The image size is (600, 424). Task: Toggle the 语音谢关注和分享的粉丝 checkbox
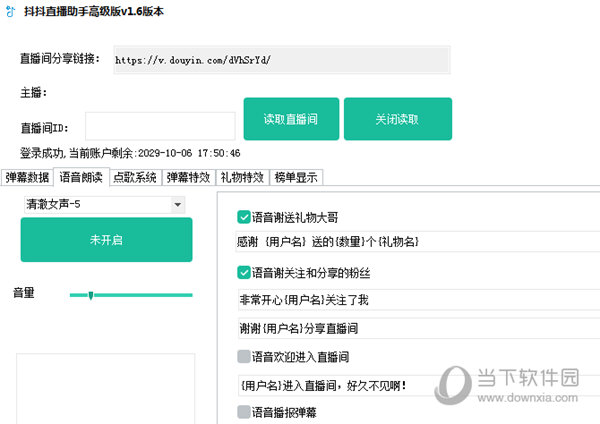click(244, 272)
